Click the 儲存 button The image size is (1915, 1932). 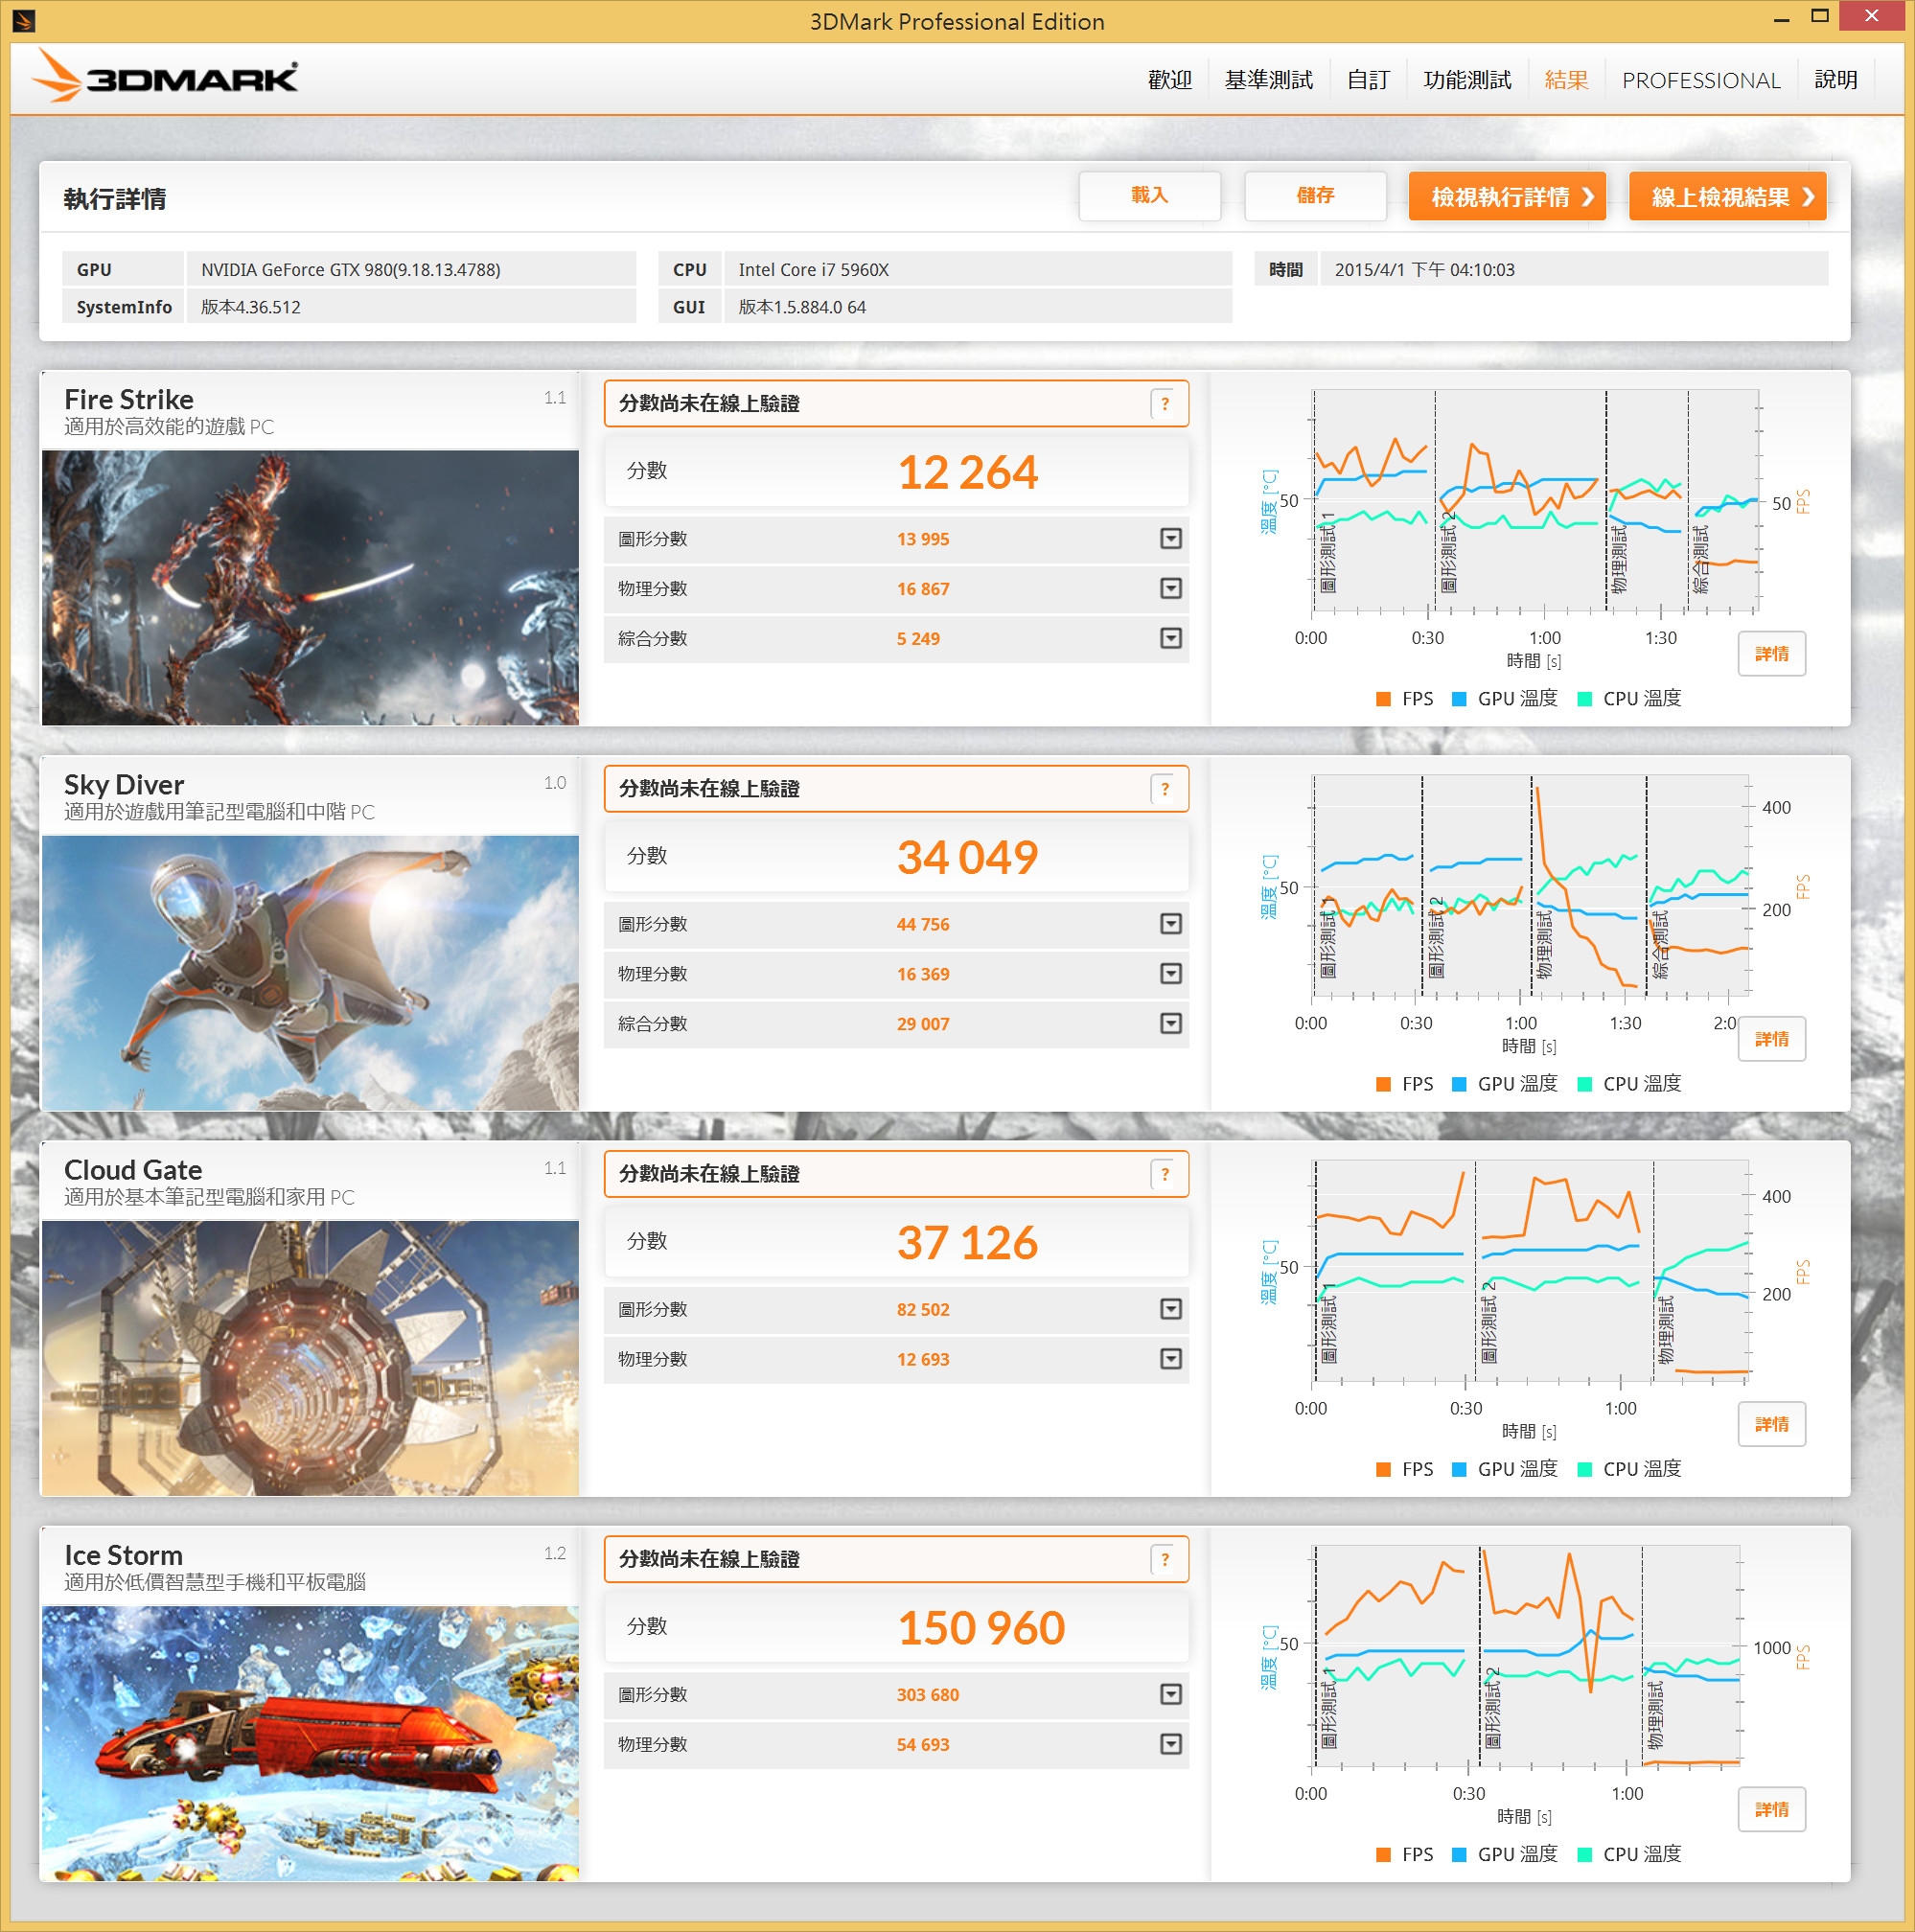(x=1315, y=196)
